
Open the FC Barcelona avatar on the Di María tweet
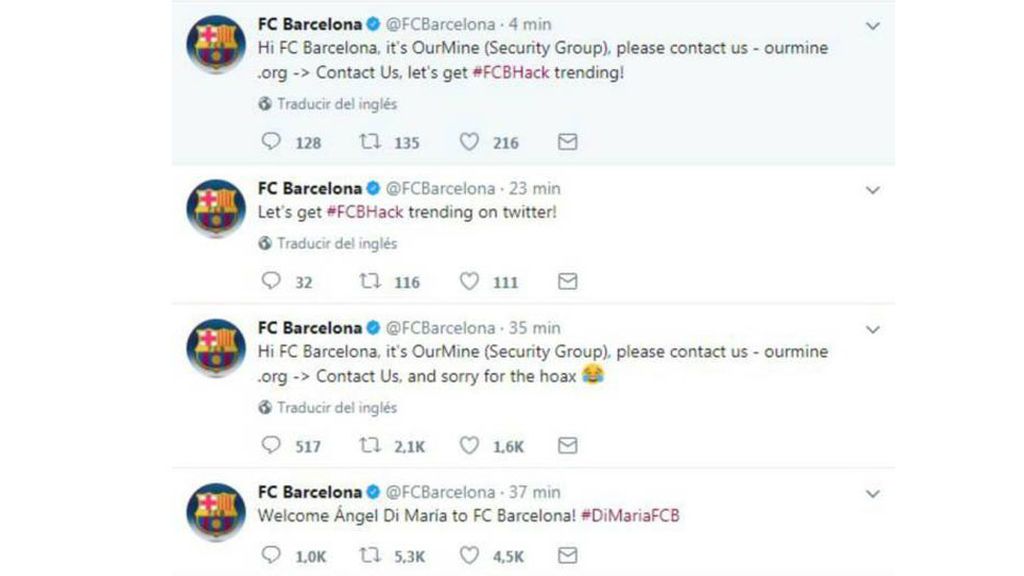click(216, 512)
